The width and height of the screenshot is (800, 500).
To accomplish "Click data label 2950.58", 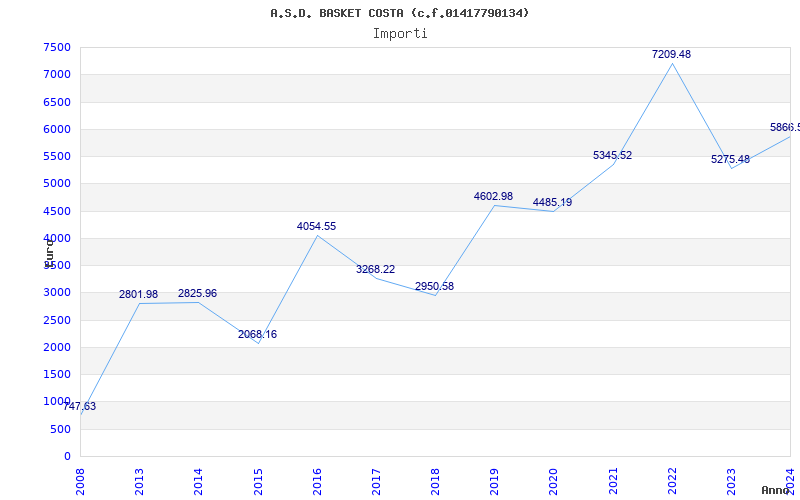I will coord(434,286).
